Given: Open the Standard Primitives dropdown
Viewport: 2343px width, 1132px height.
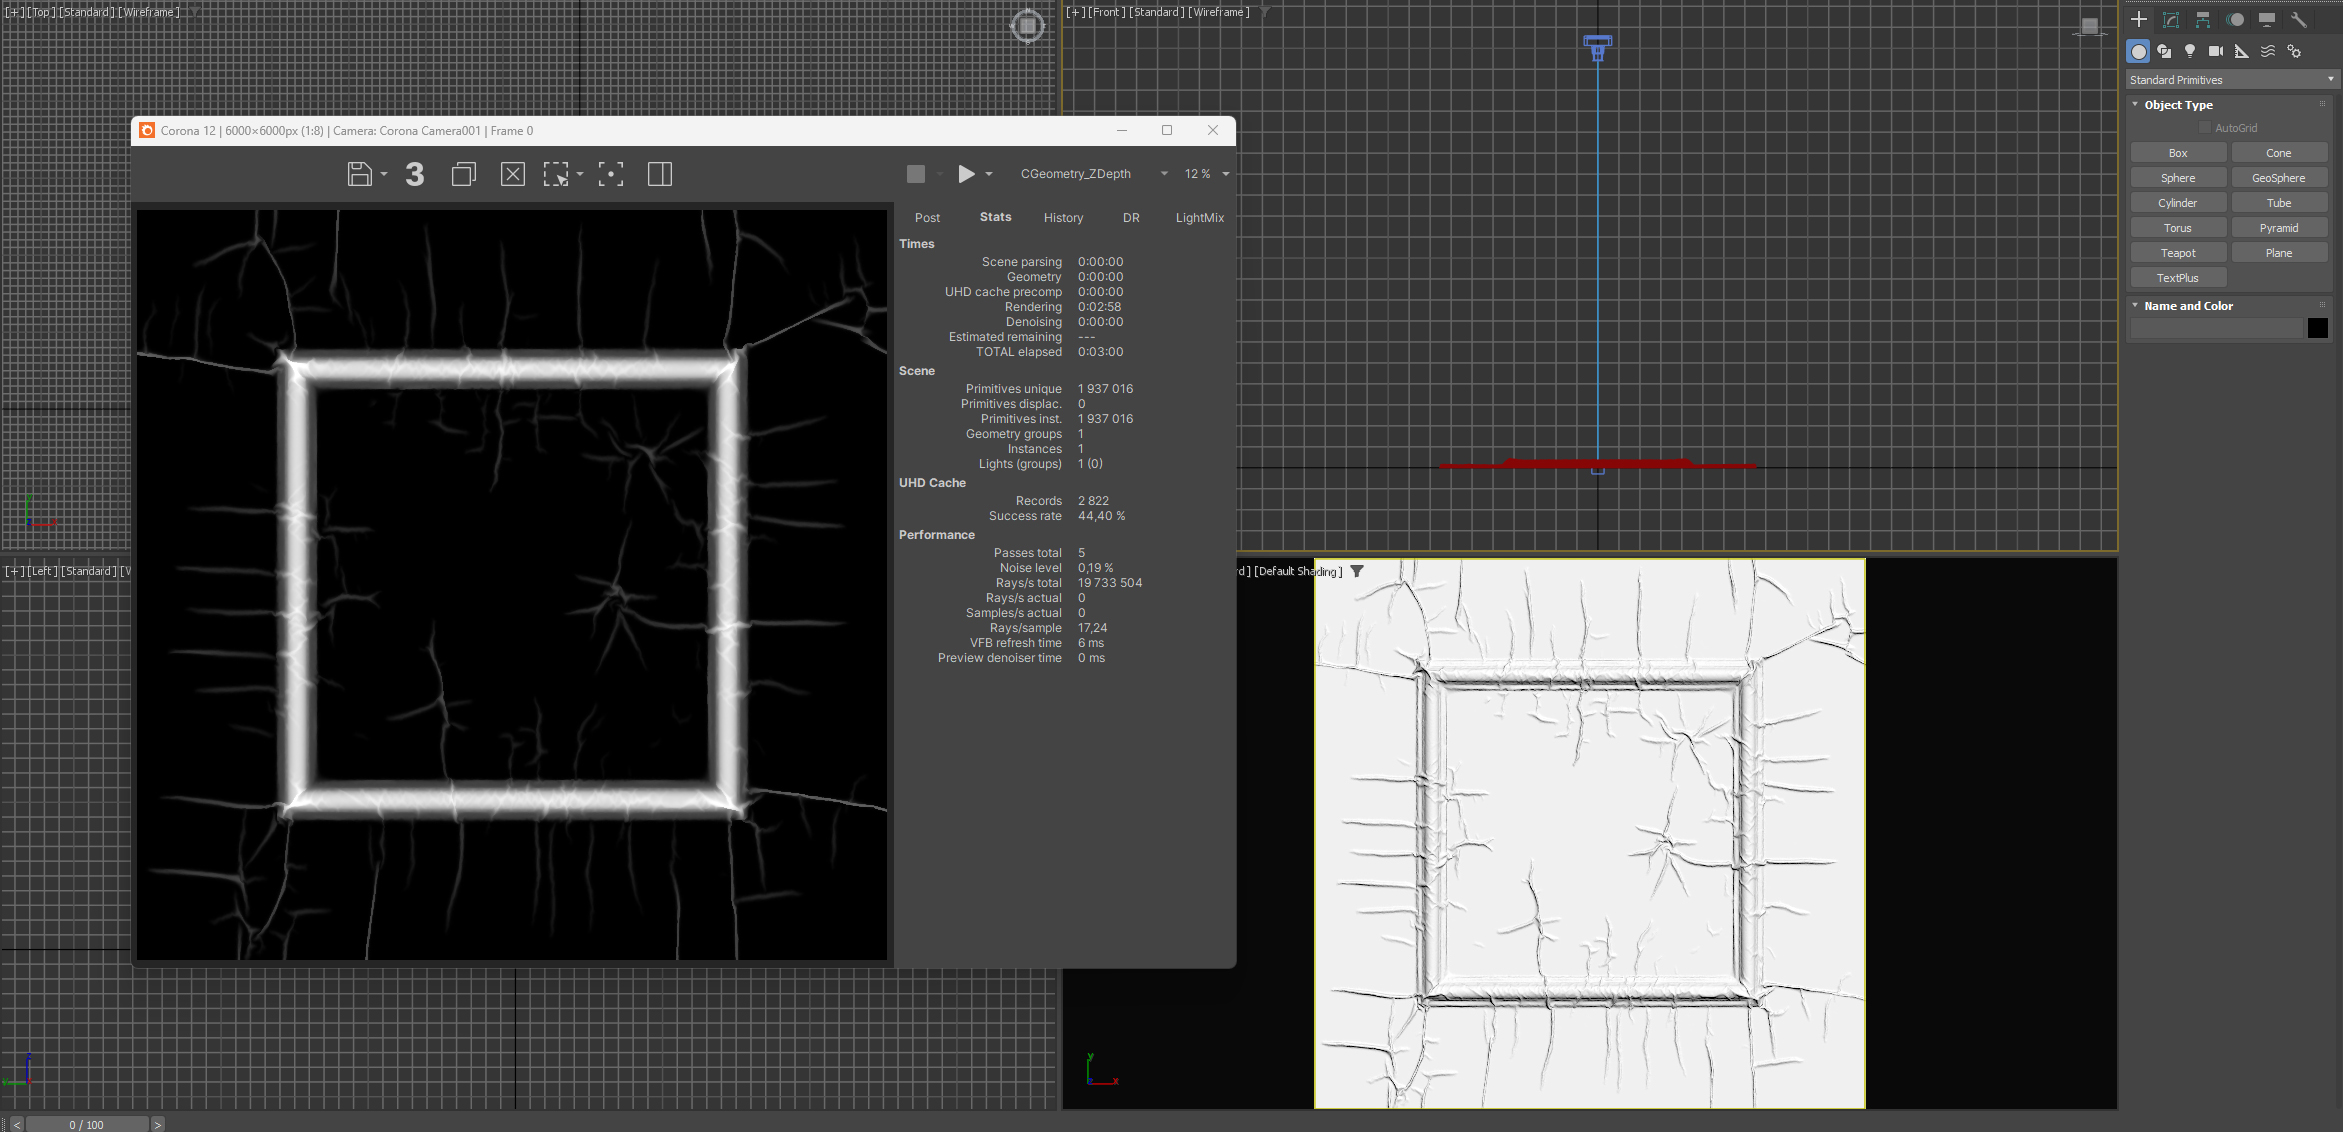Looking at the screenshot, I should pos(2231,80).
